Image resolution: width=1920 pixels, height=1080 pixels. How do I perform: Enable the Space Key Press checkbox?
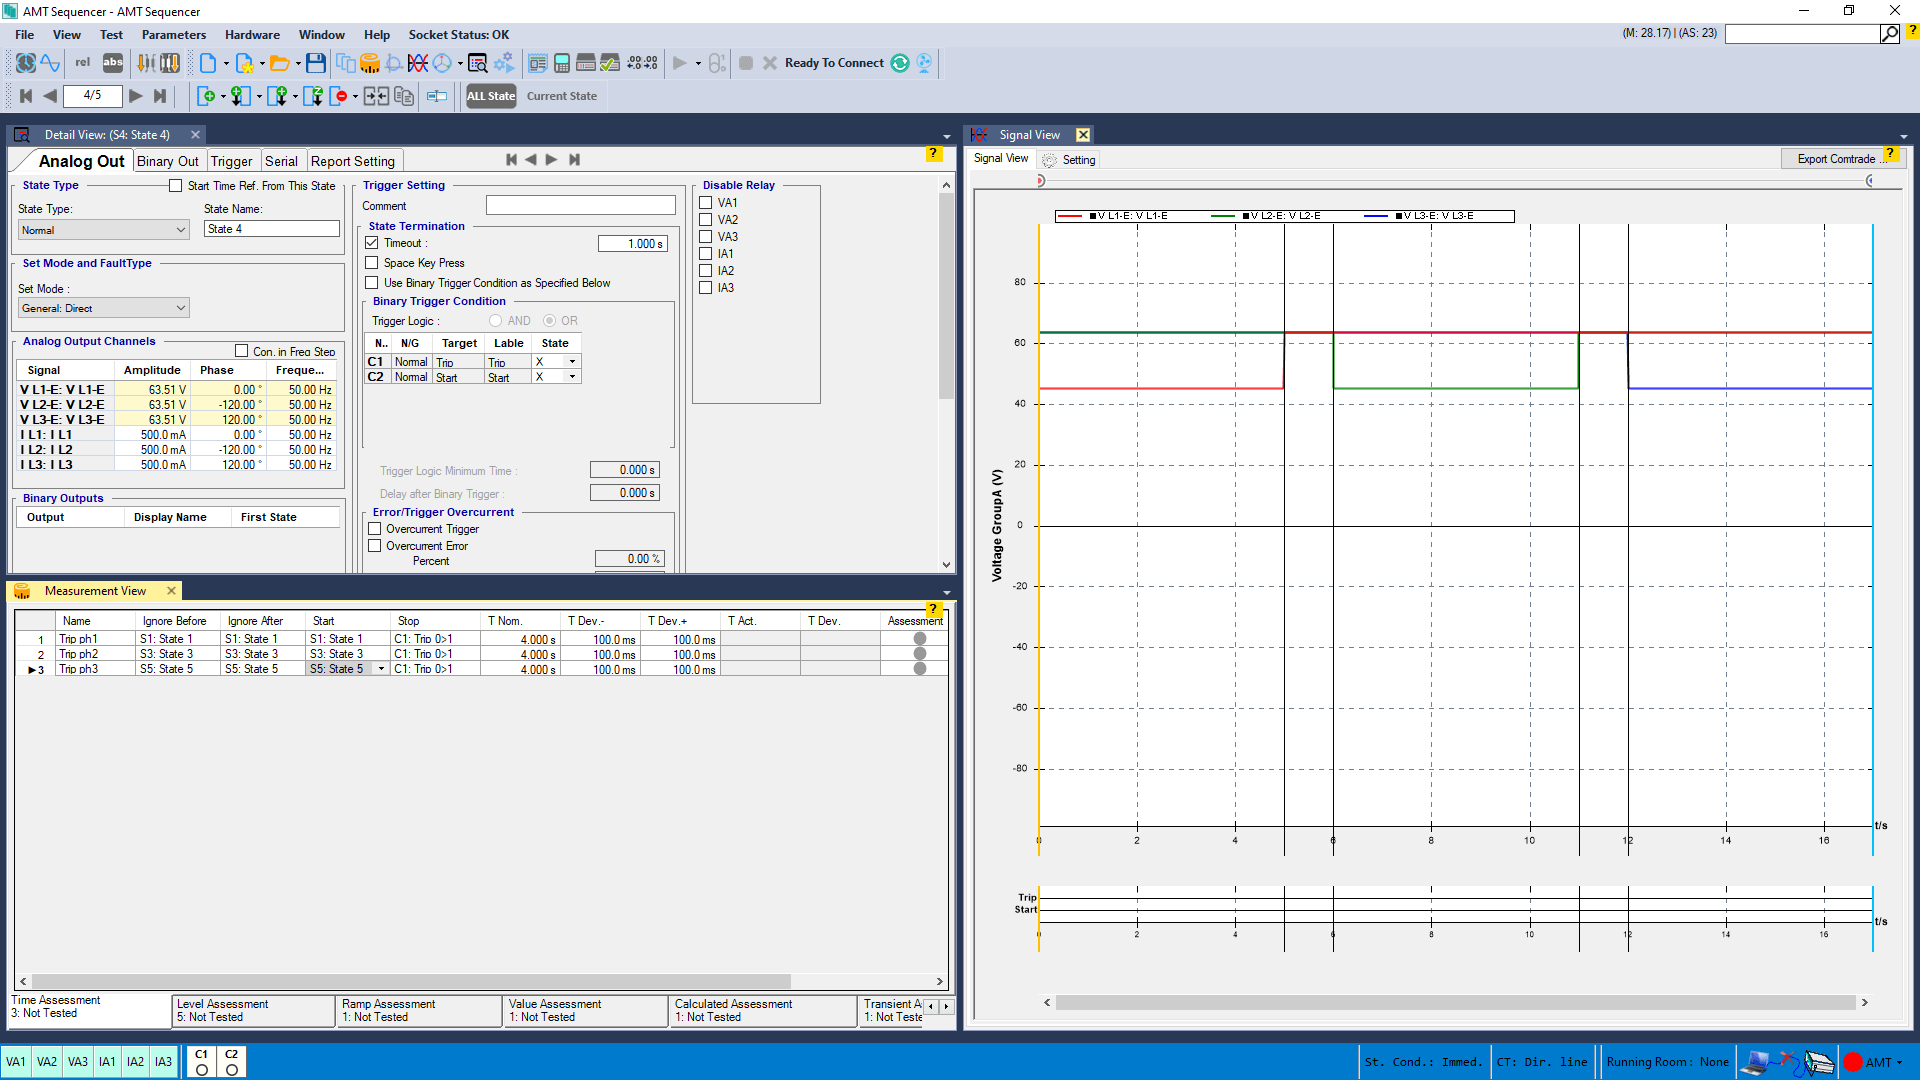372,263
